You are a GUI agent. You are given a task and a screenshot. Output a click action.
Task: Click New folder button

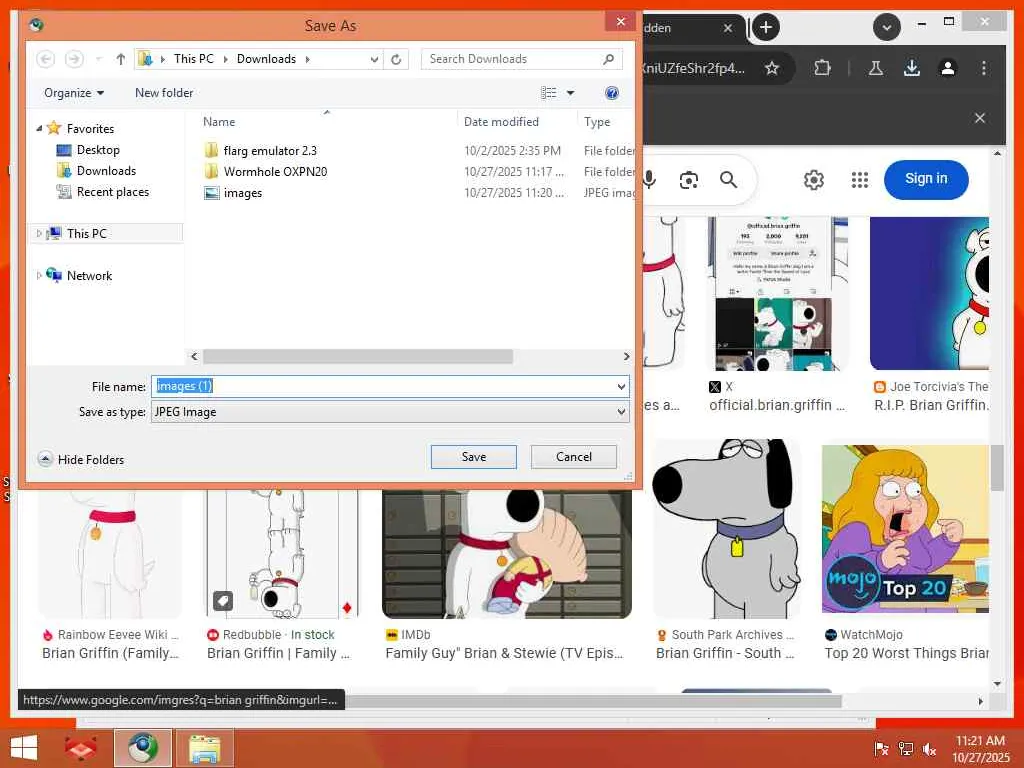coord(164,93)
